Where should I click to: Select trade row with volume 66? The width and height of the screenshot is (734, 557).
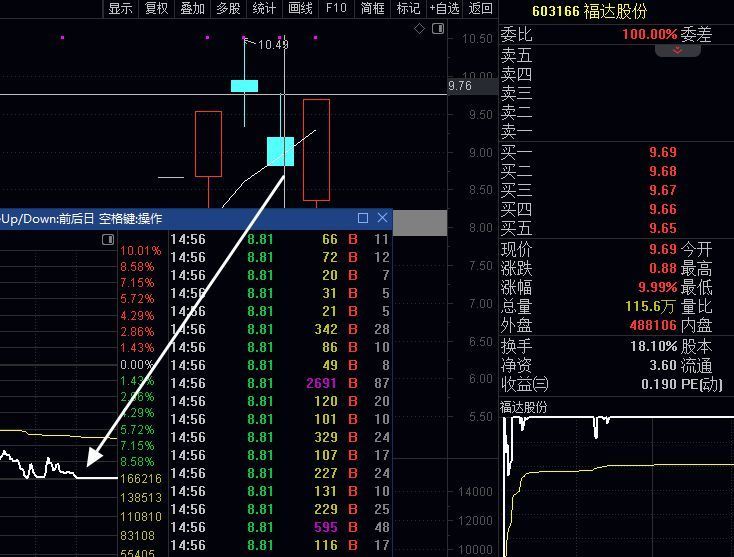[279, 240]
